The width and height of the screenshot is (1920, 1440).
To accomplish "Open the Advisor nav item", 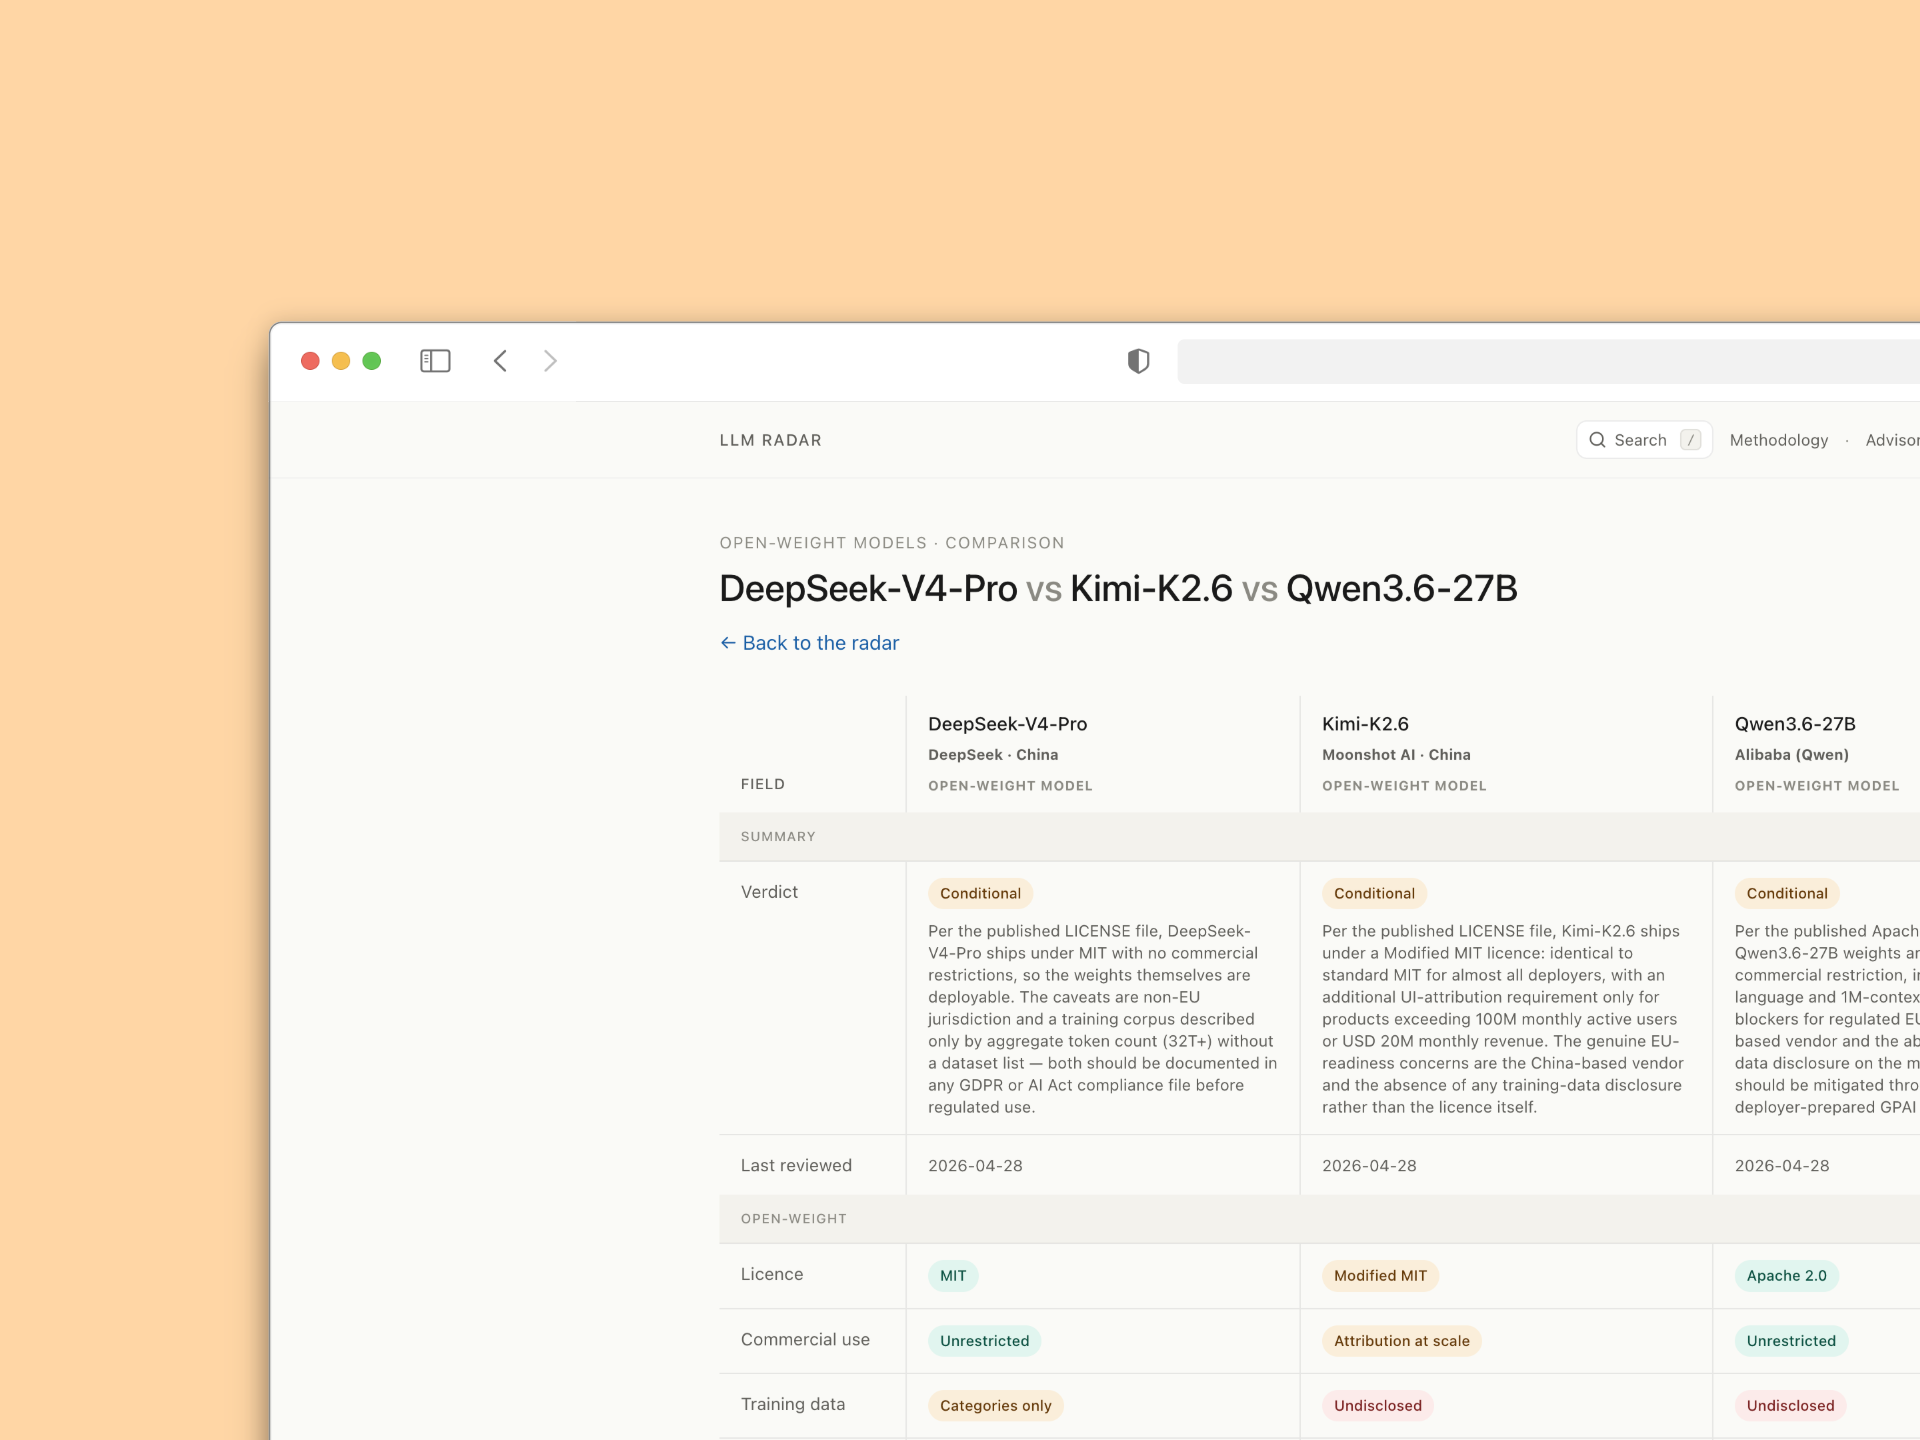I will [x=1891, y=440].
